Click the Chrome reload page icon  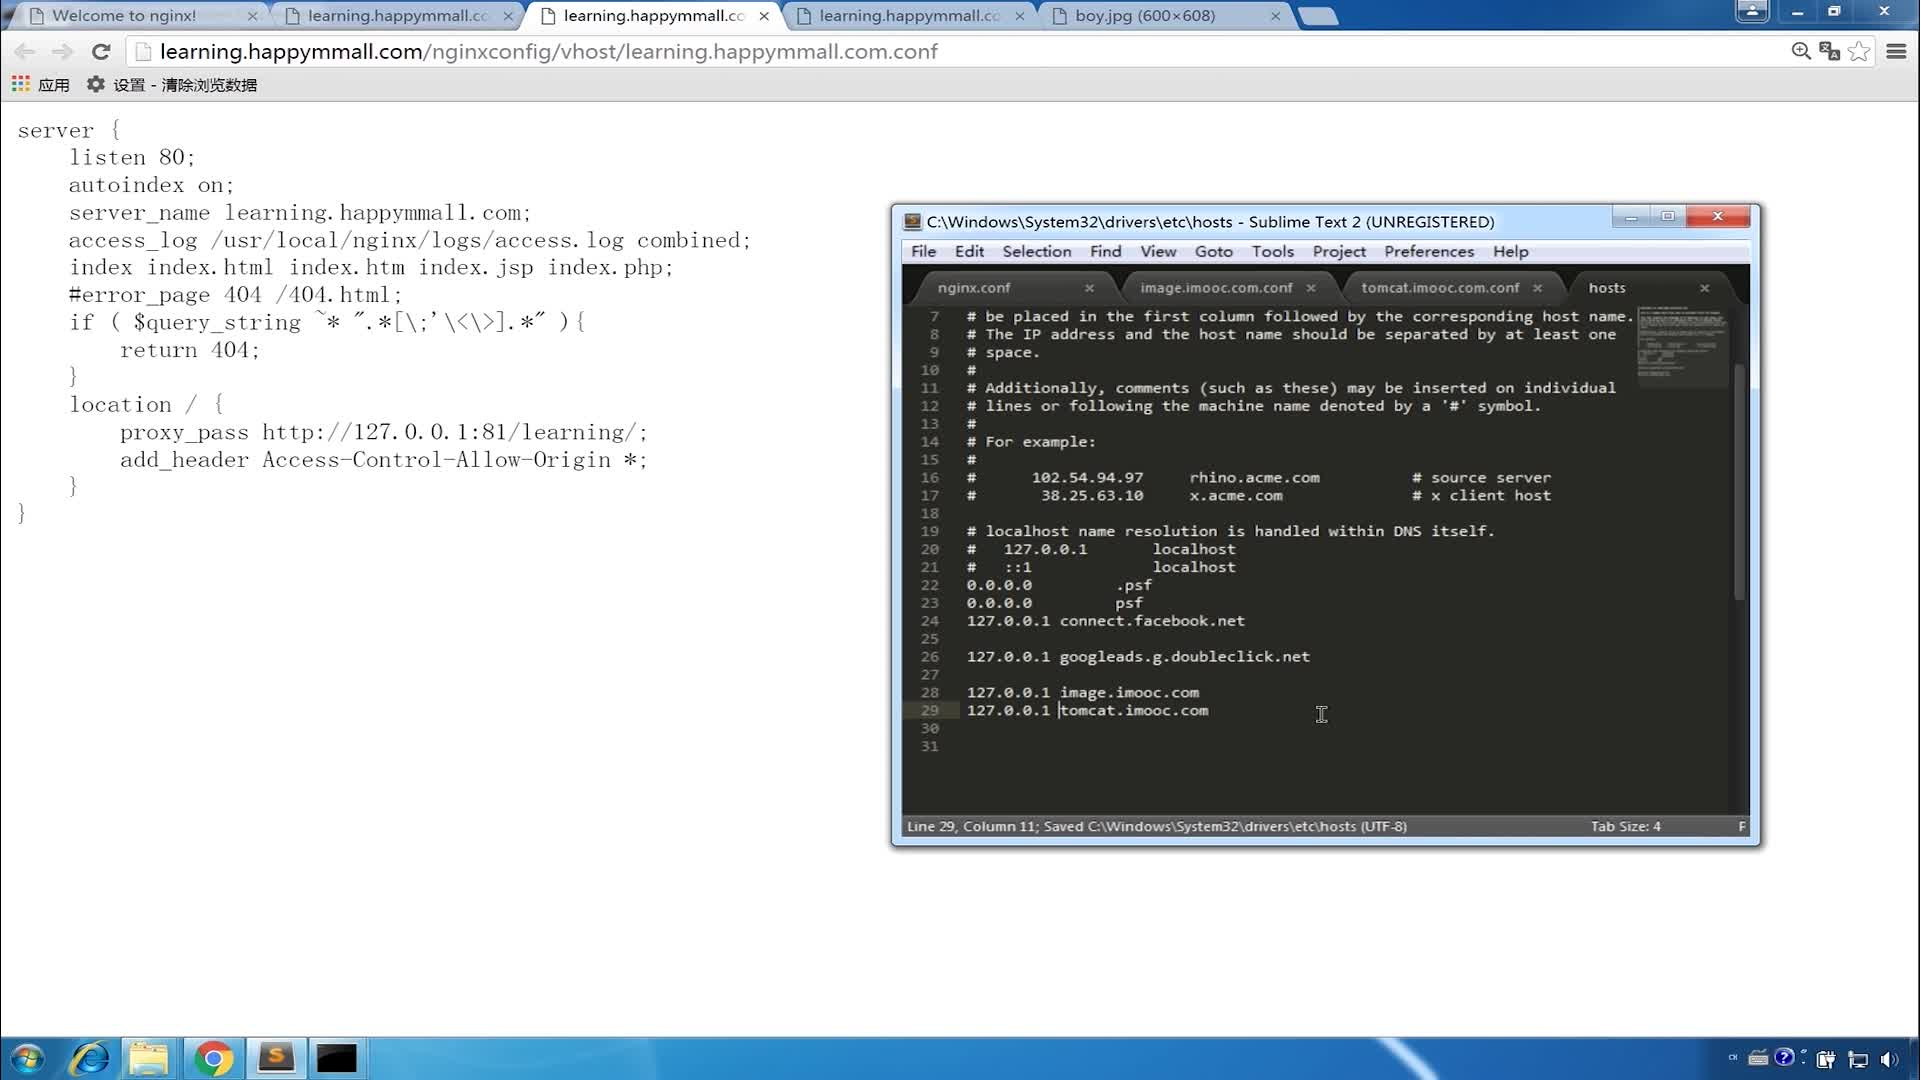[x=101, y=52]
